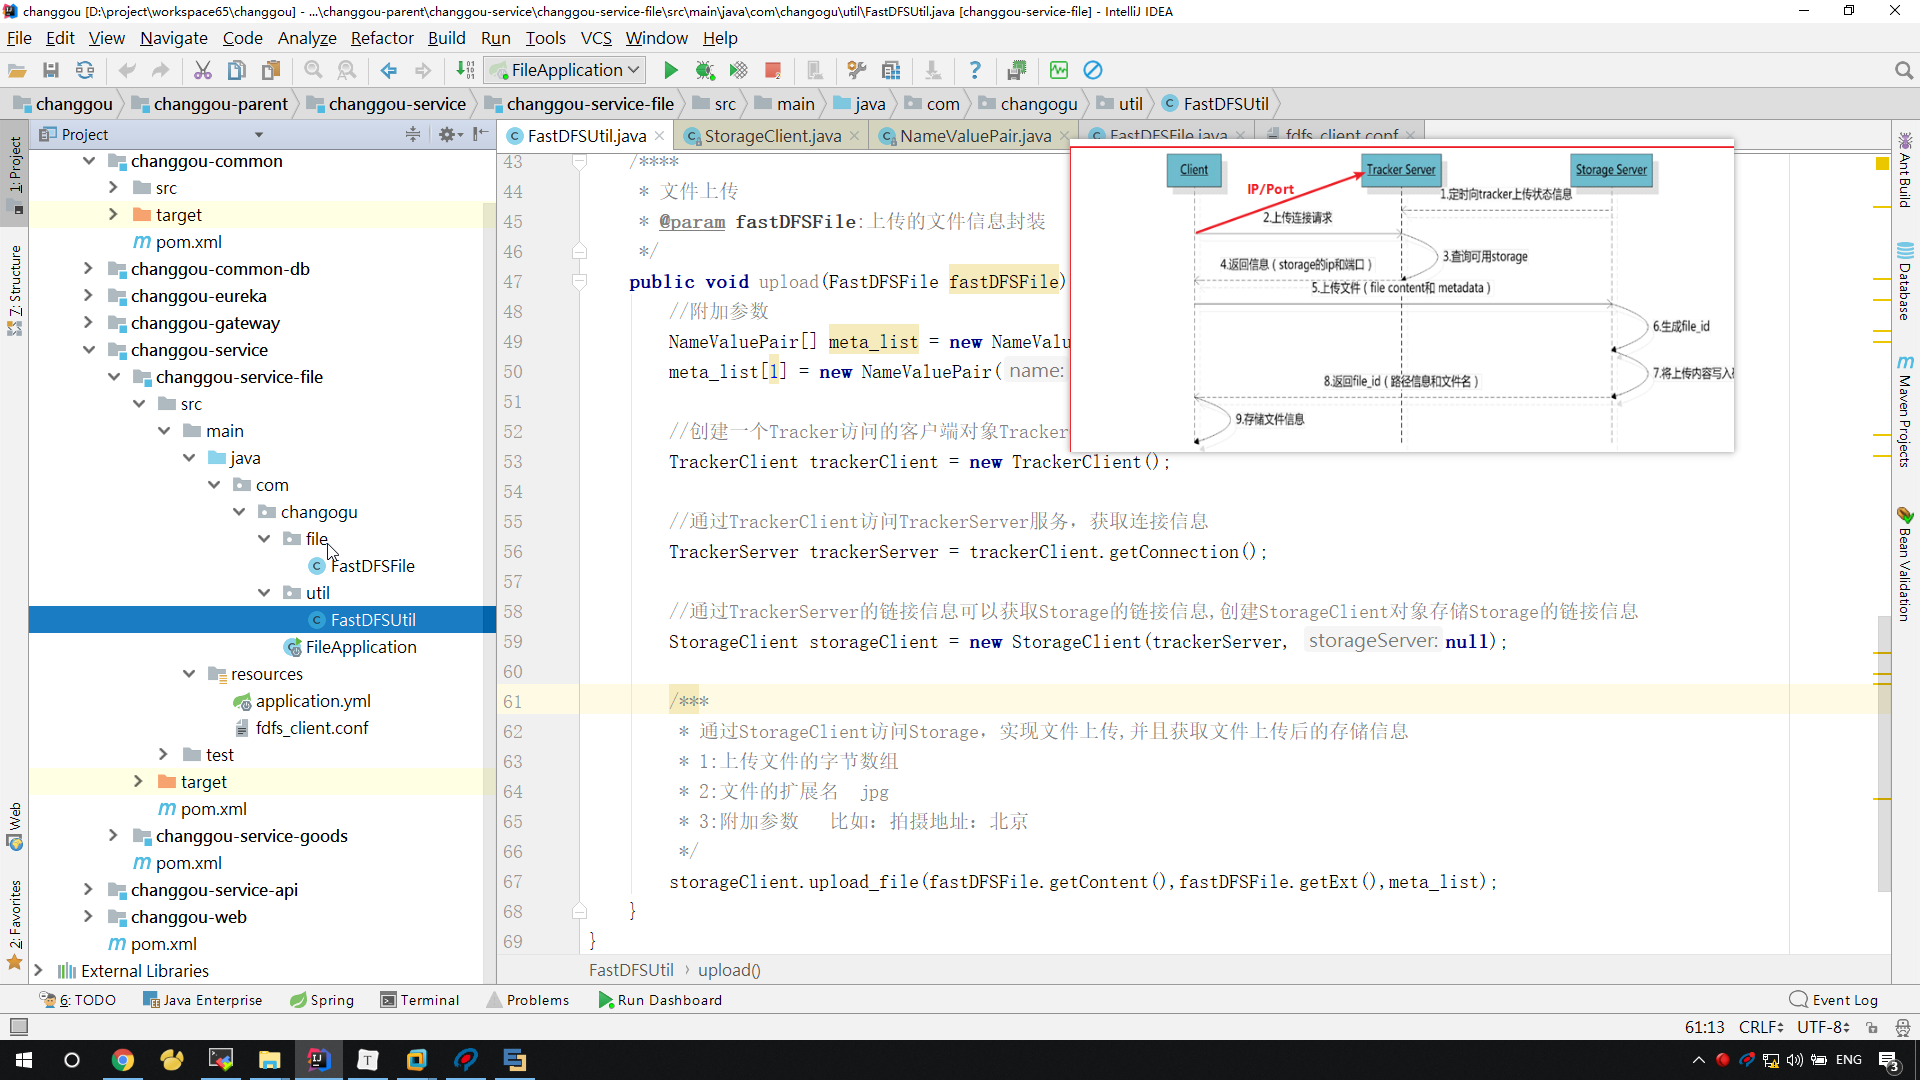Screen dimensions: 1920x1080
Task: Click the Build project icon
Action: point(465,70)
